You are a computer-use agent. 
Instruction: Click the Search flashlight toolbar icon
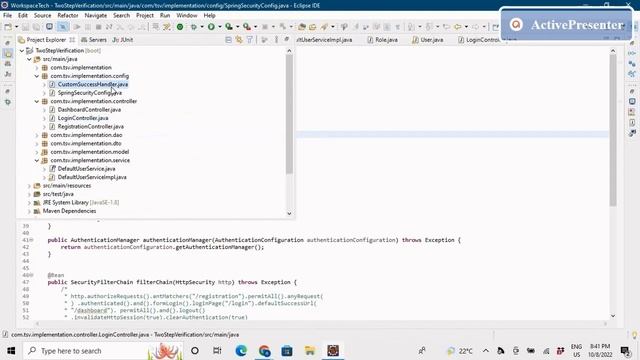[324, 27]
